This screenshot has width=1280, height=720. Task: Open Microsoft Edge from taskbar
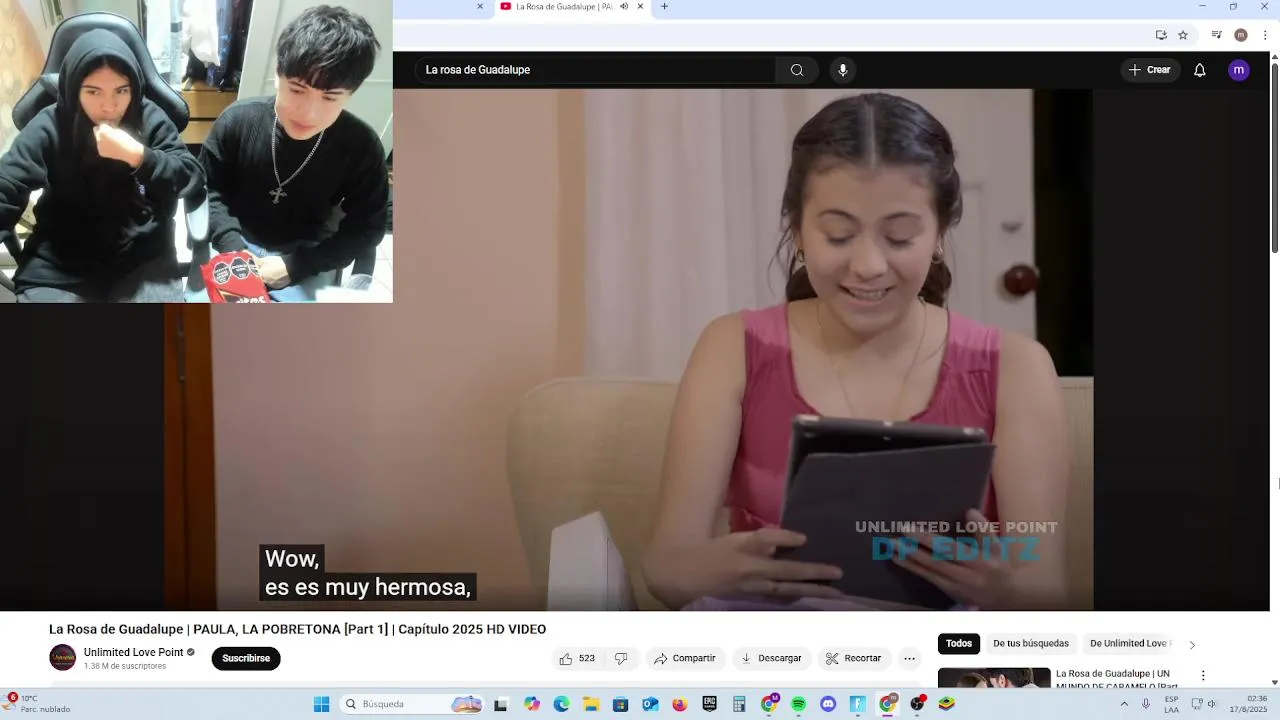tap(561, 704)
